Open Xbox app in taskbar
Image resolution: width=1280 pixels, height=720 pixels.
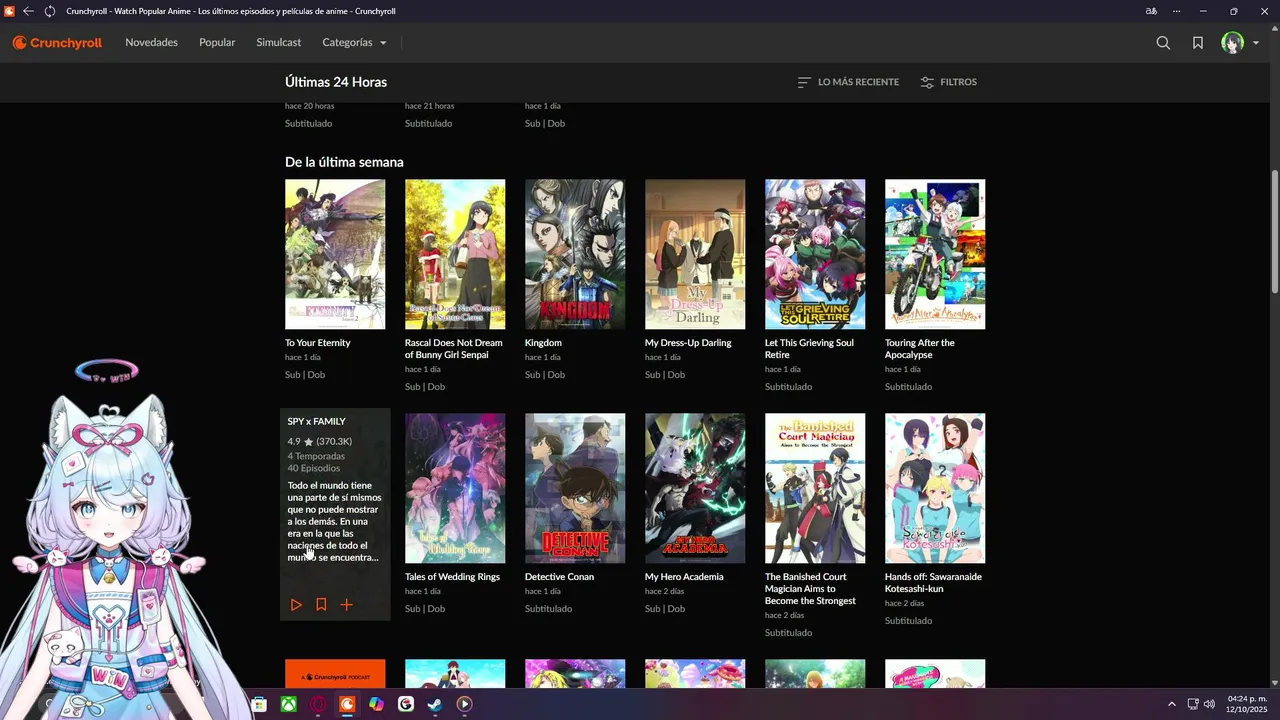[x=288, y=704]
